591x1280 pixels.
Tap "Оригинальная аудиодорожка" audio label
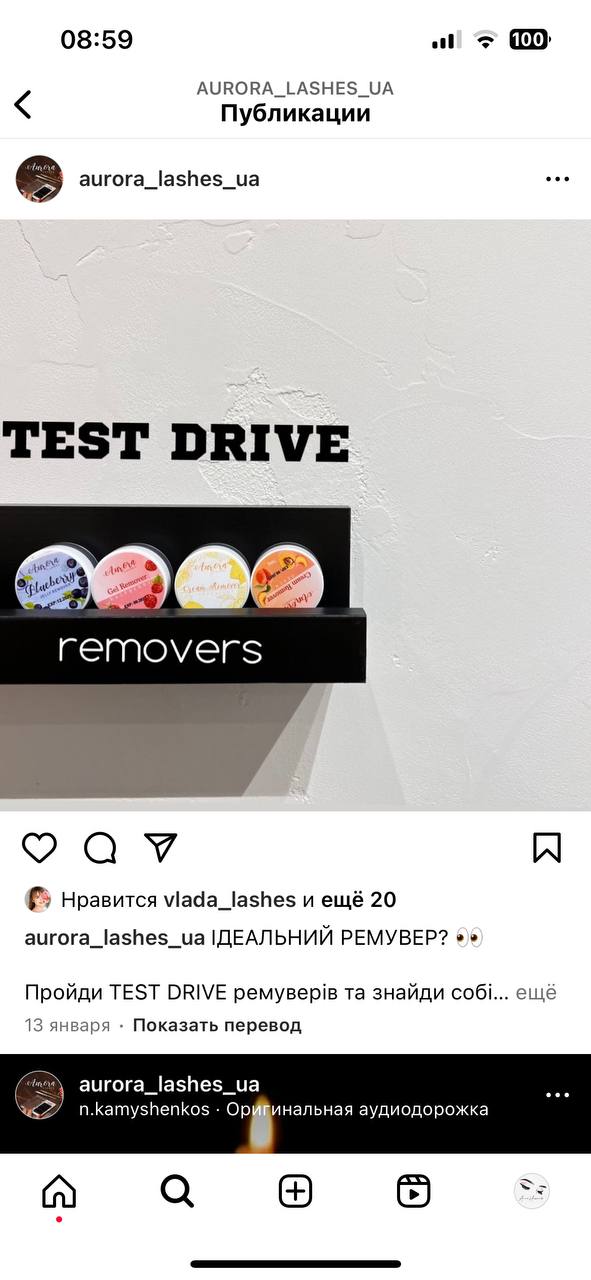[357, 1109]
